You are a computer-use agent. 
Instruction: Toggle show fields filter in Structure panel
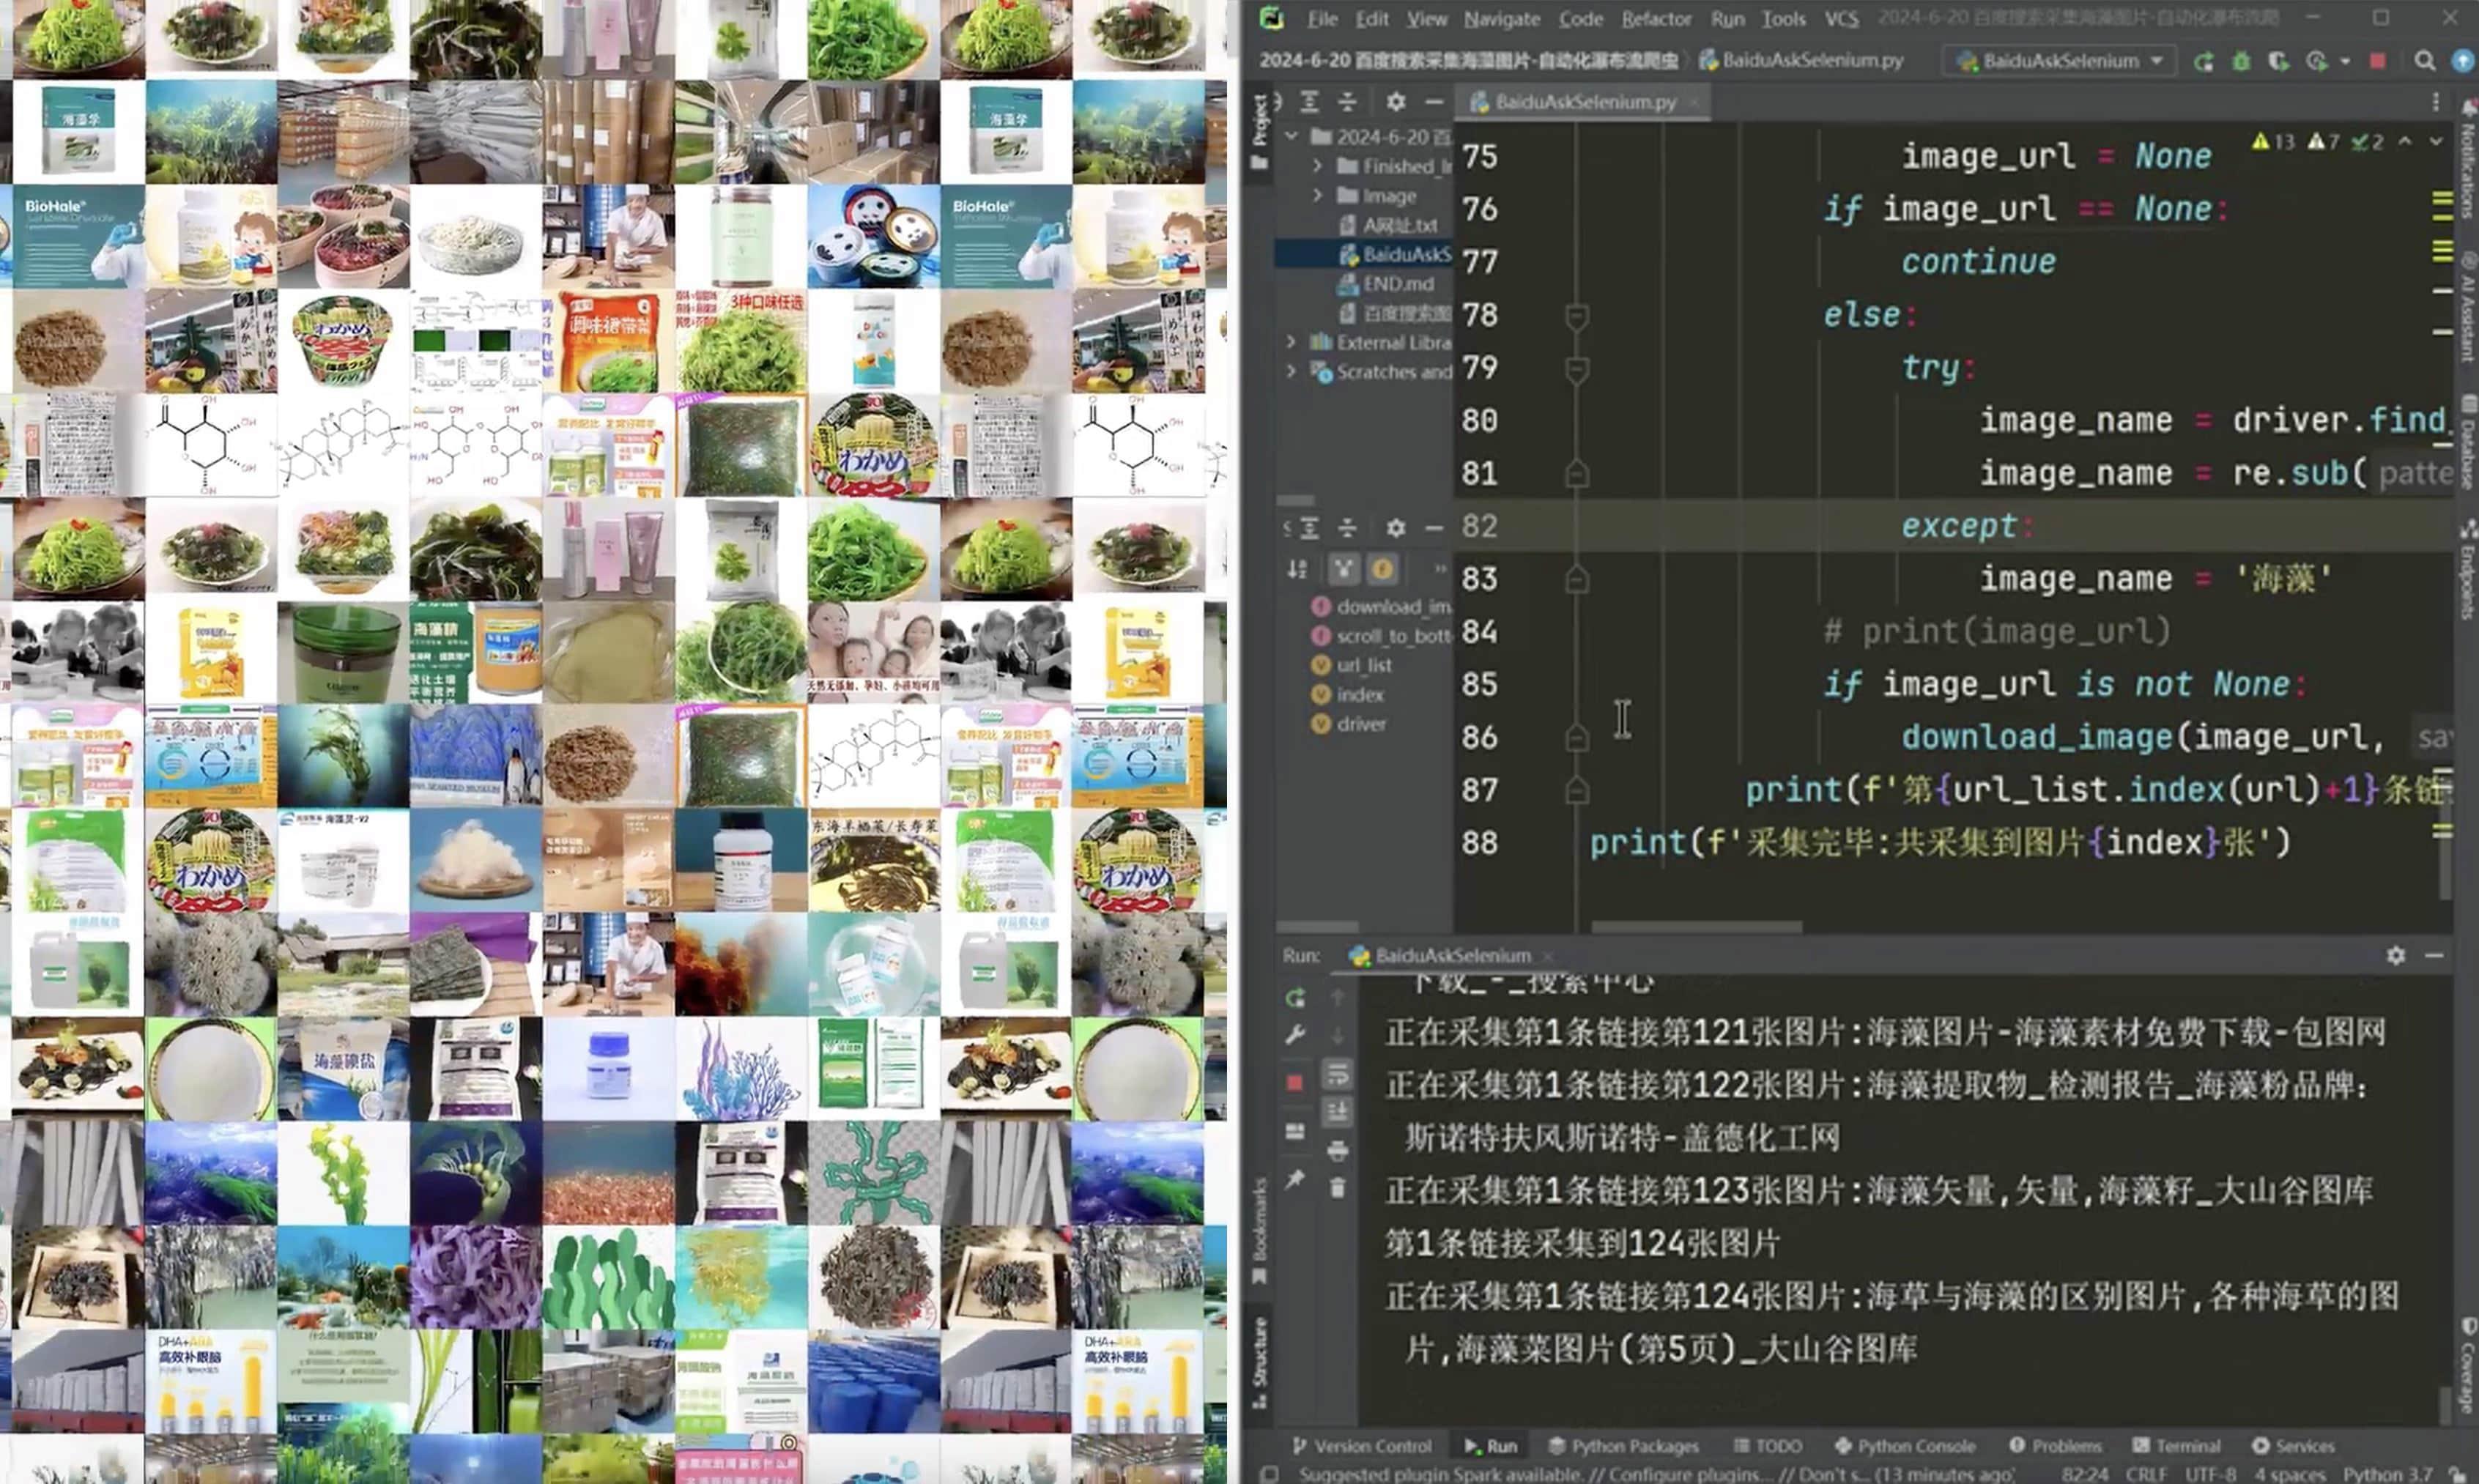tap(1382, 569)
